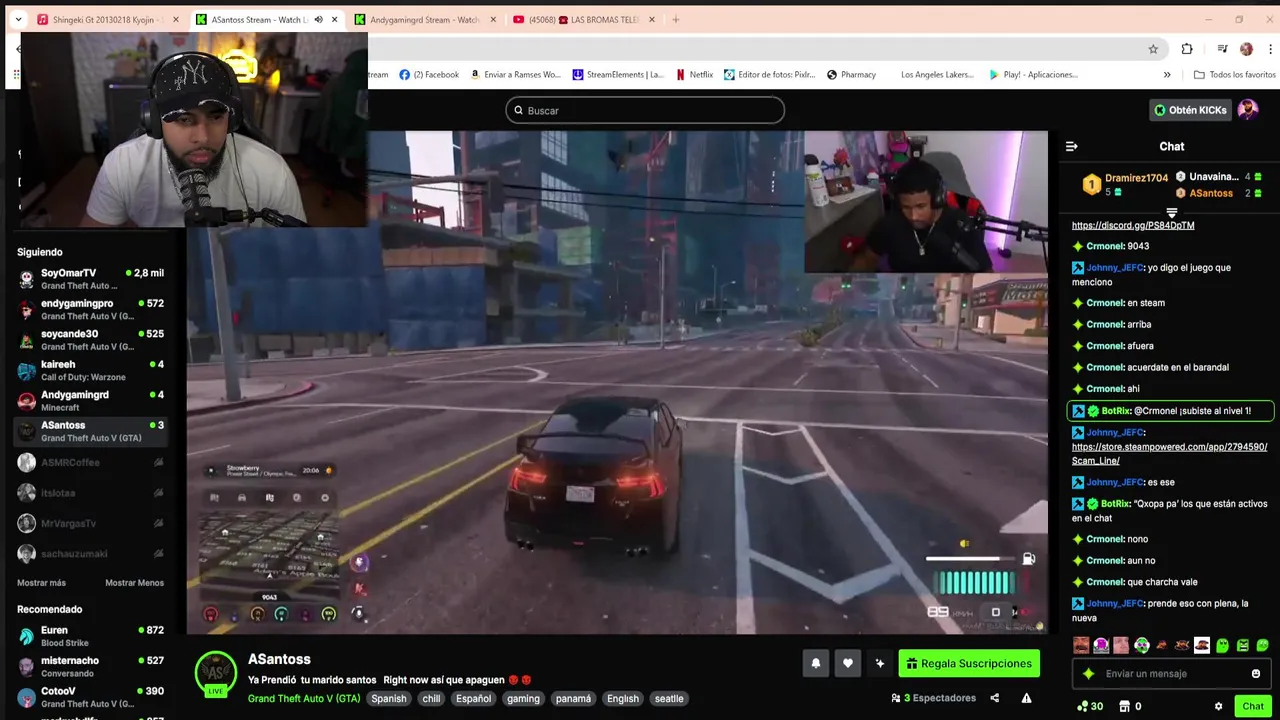
Task: Open the shop icon showing 0
Action: coord(1130,706)
